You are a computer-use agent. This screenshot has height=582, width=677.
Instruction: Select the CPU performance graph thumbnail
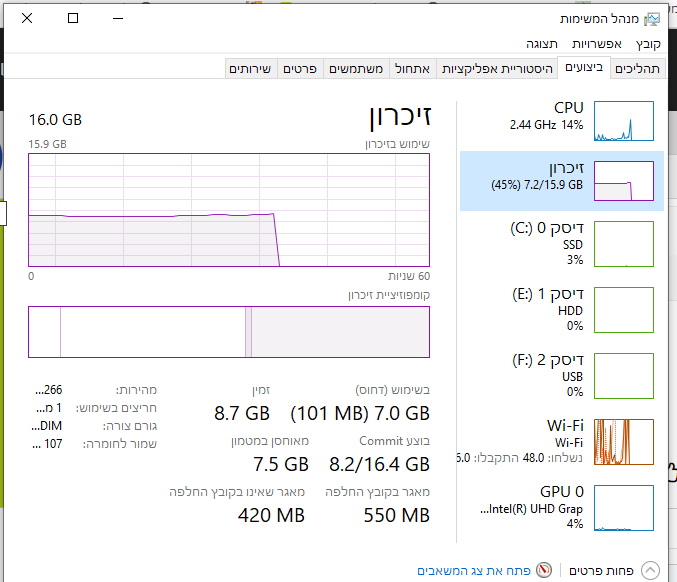[x=623, y=120]
